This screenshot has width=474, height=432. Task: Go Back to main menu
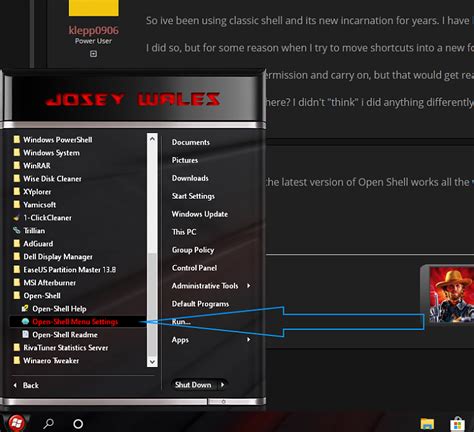tap(26, 385)
